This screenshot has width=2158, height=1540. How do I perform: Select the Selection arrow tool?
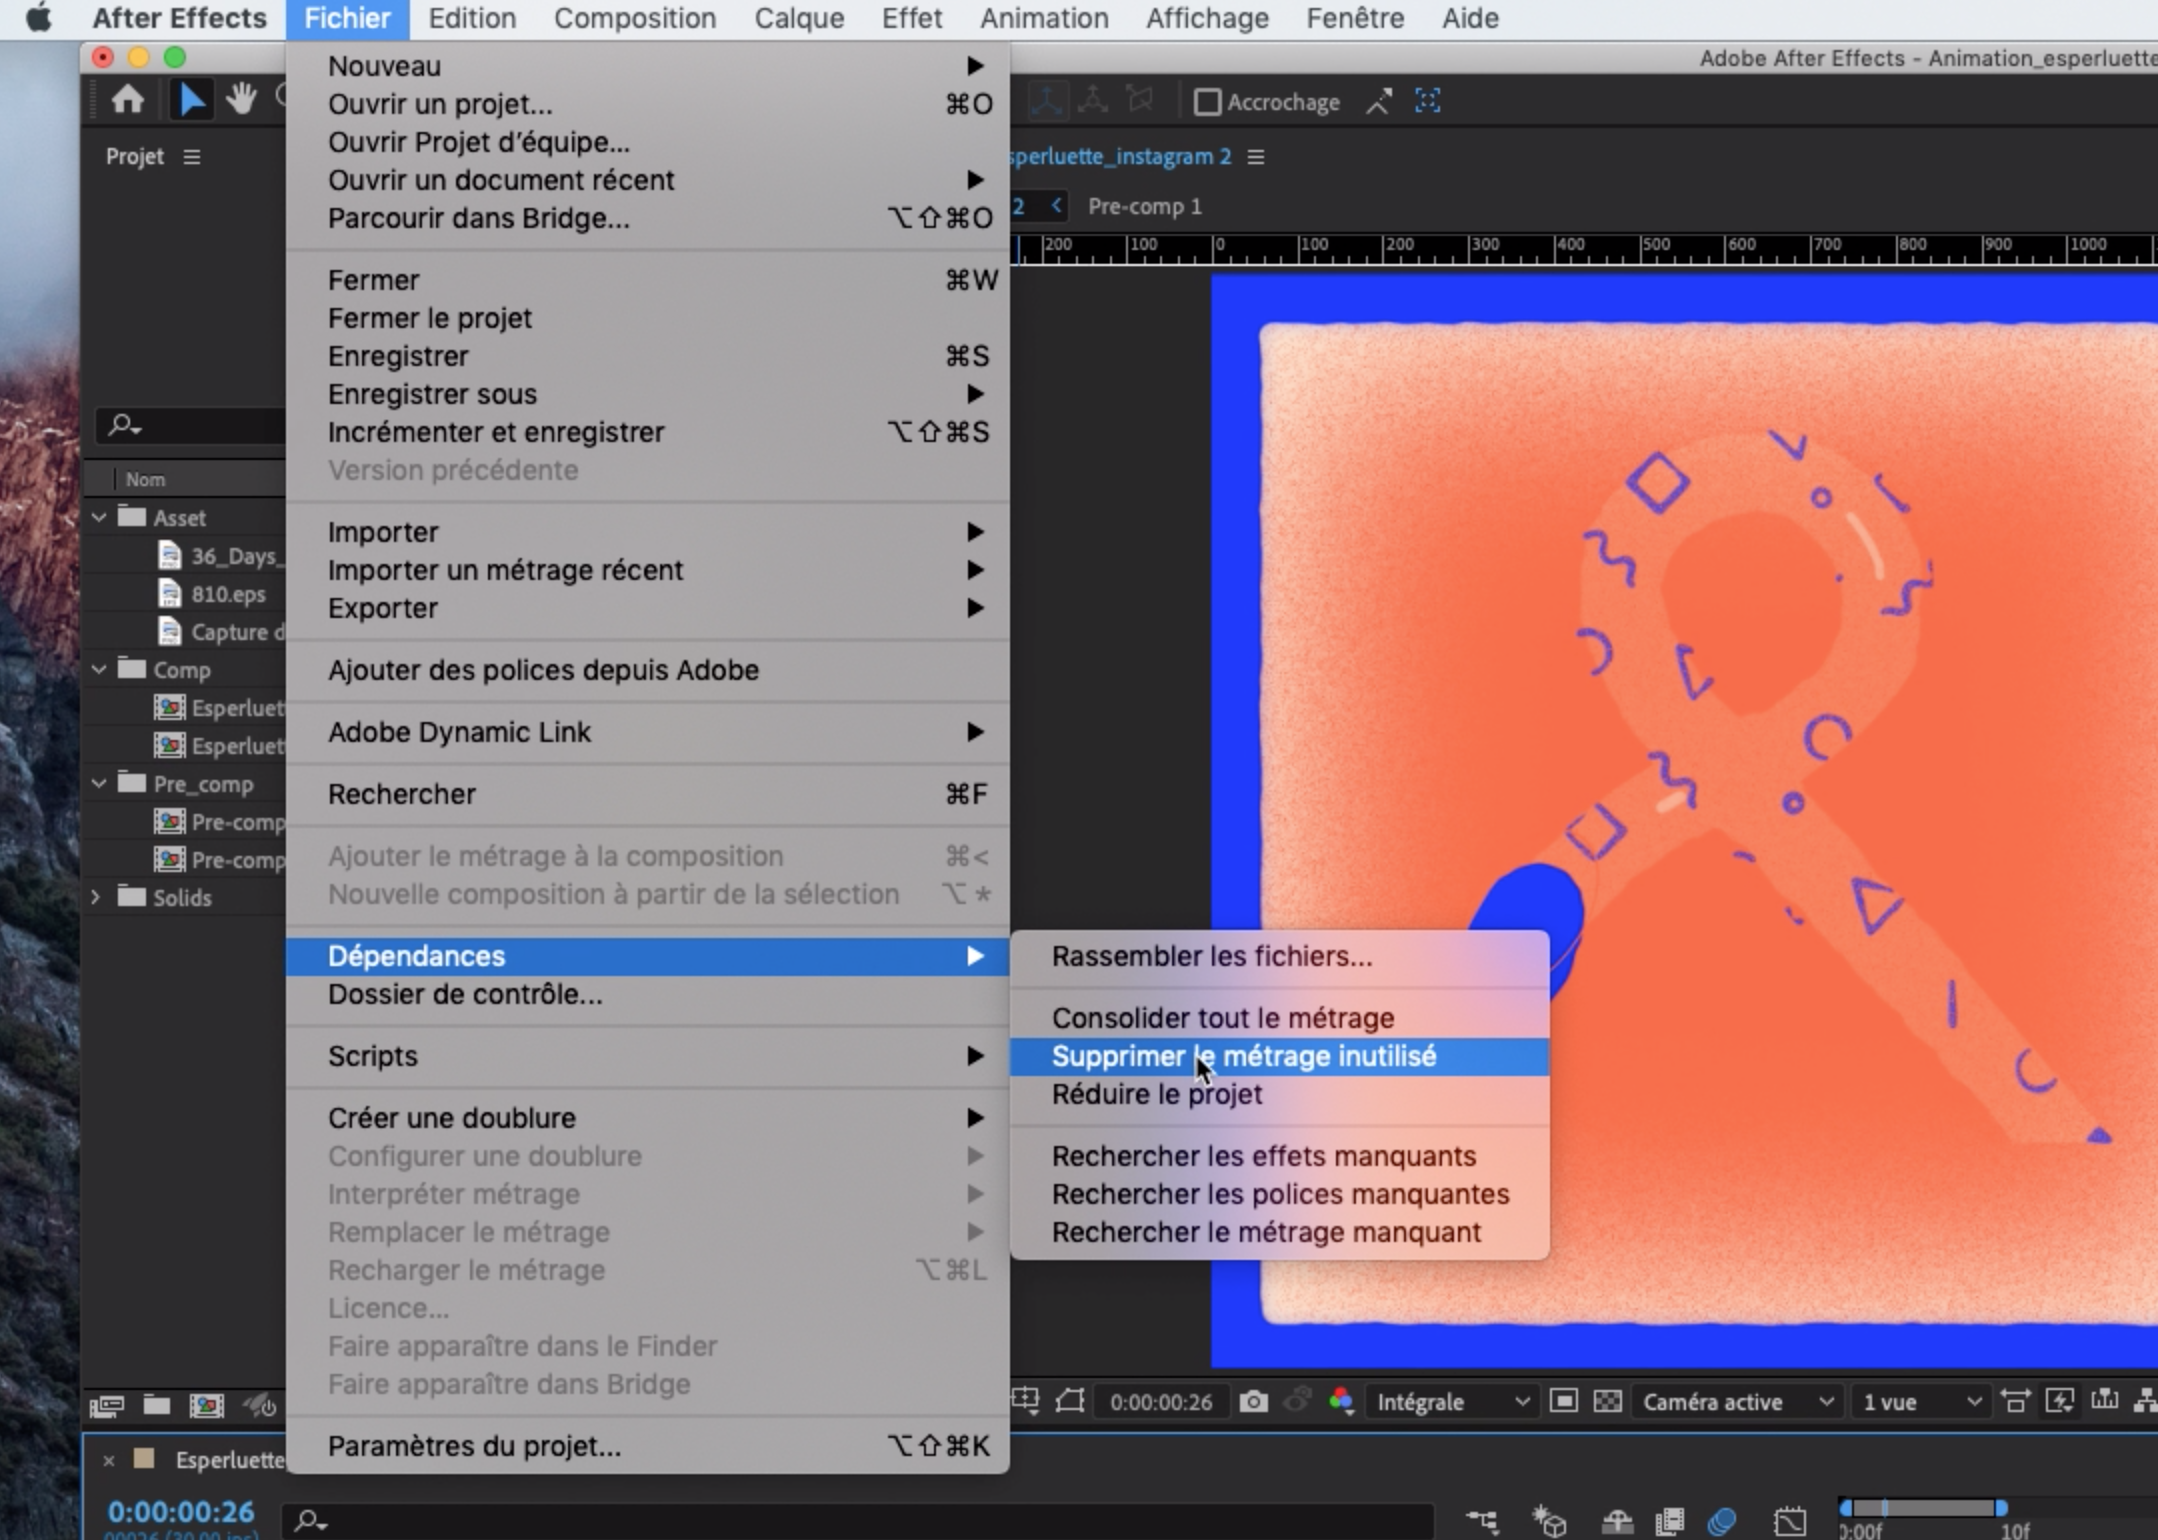[x=191, y=100]
